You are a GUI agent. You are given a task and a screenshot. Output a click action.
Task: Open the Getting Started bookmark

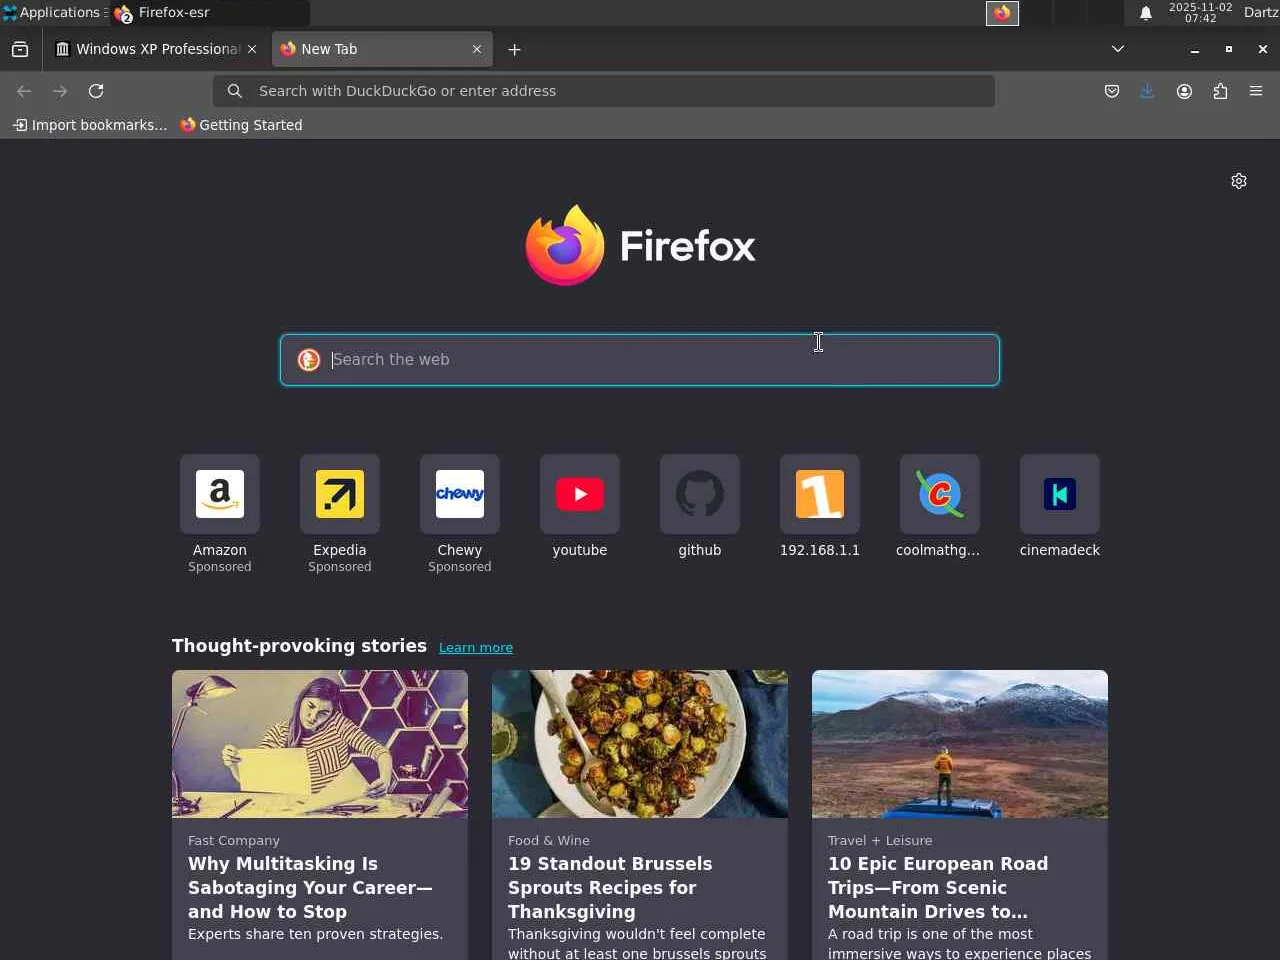[x=241, y=125]
